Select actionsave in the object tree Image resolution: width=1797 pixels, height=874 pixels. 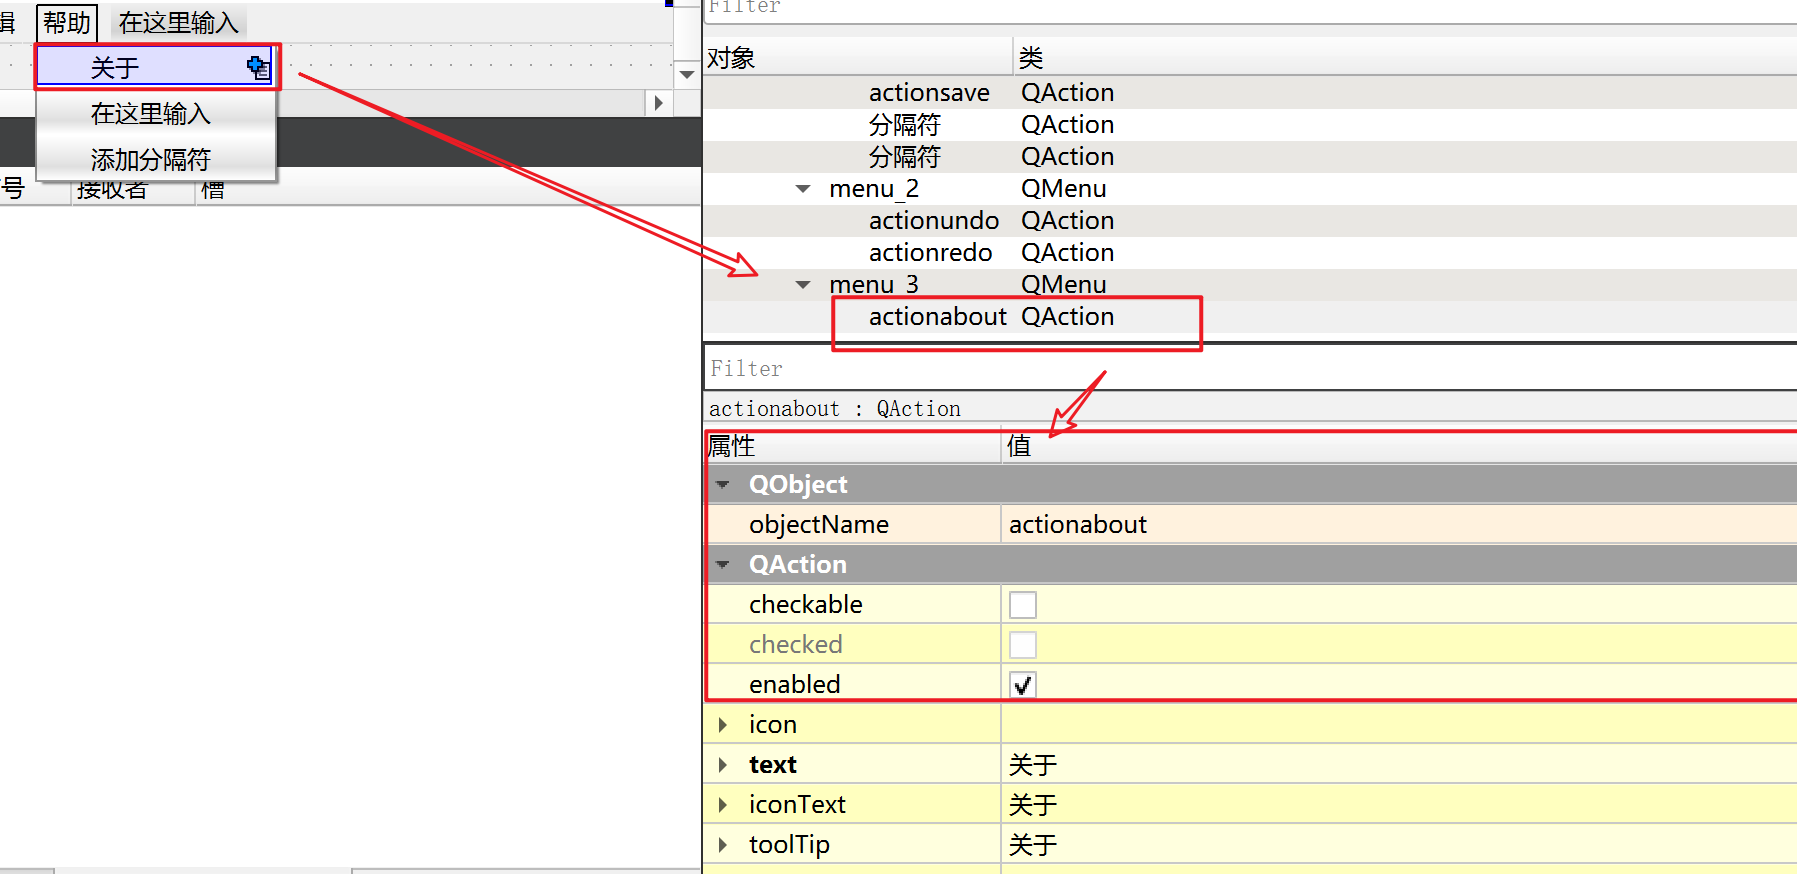point(929,92)
